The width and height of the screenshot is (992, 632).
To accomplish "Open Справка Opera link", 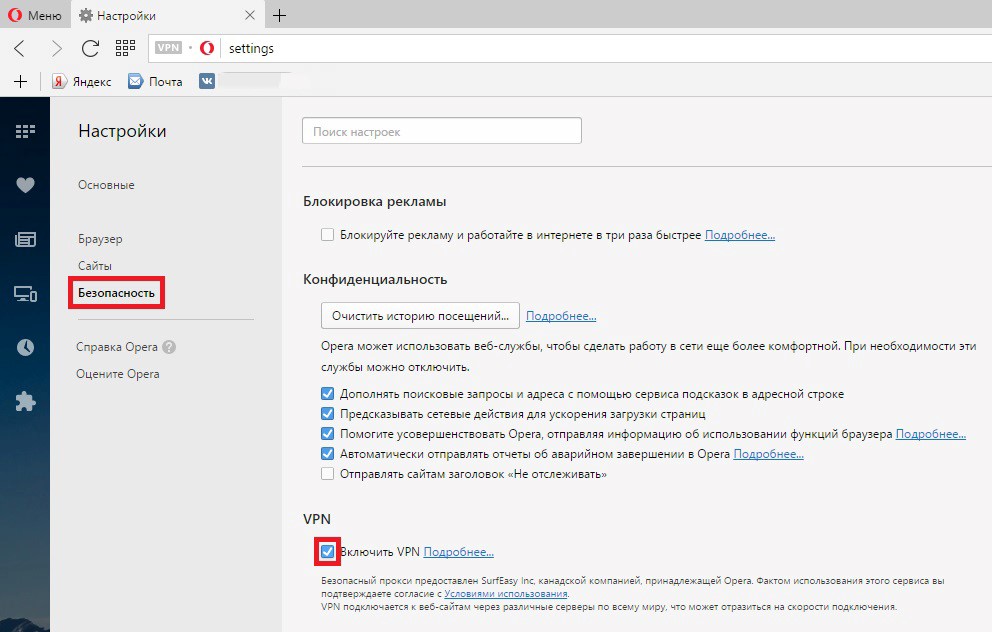I will (117, 347).
